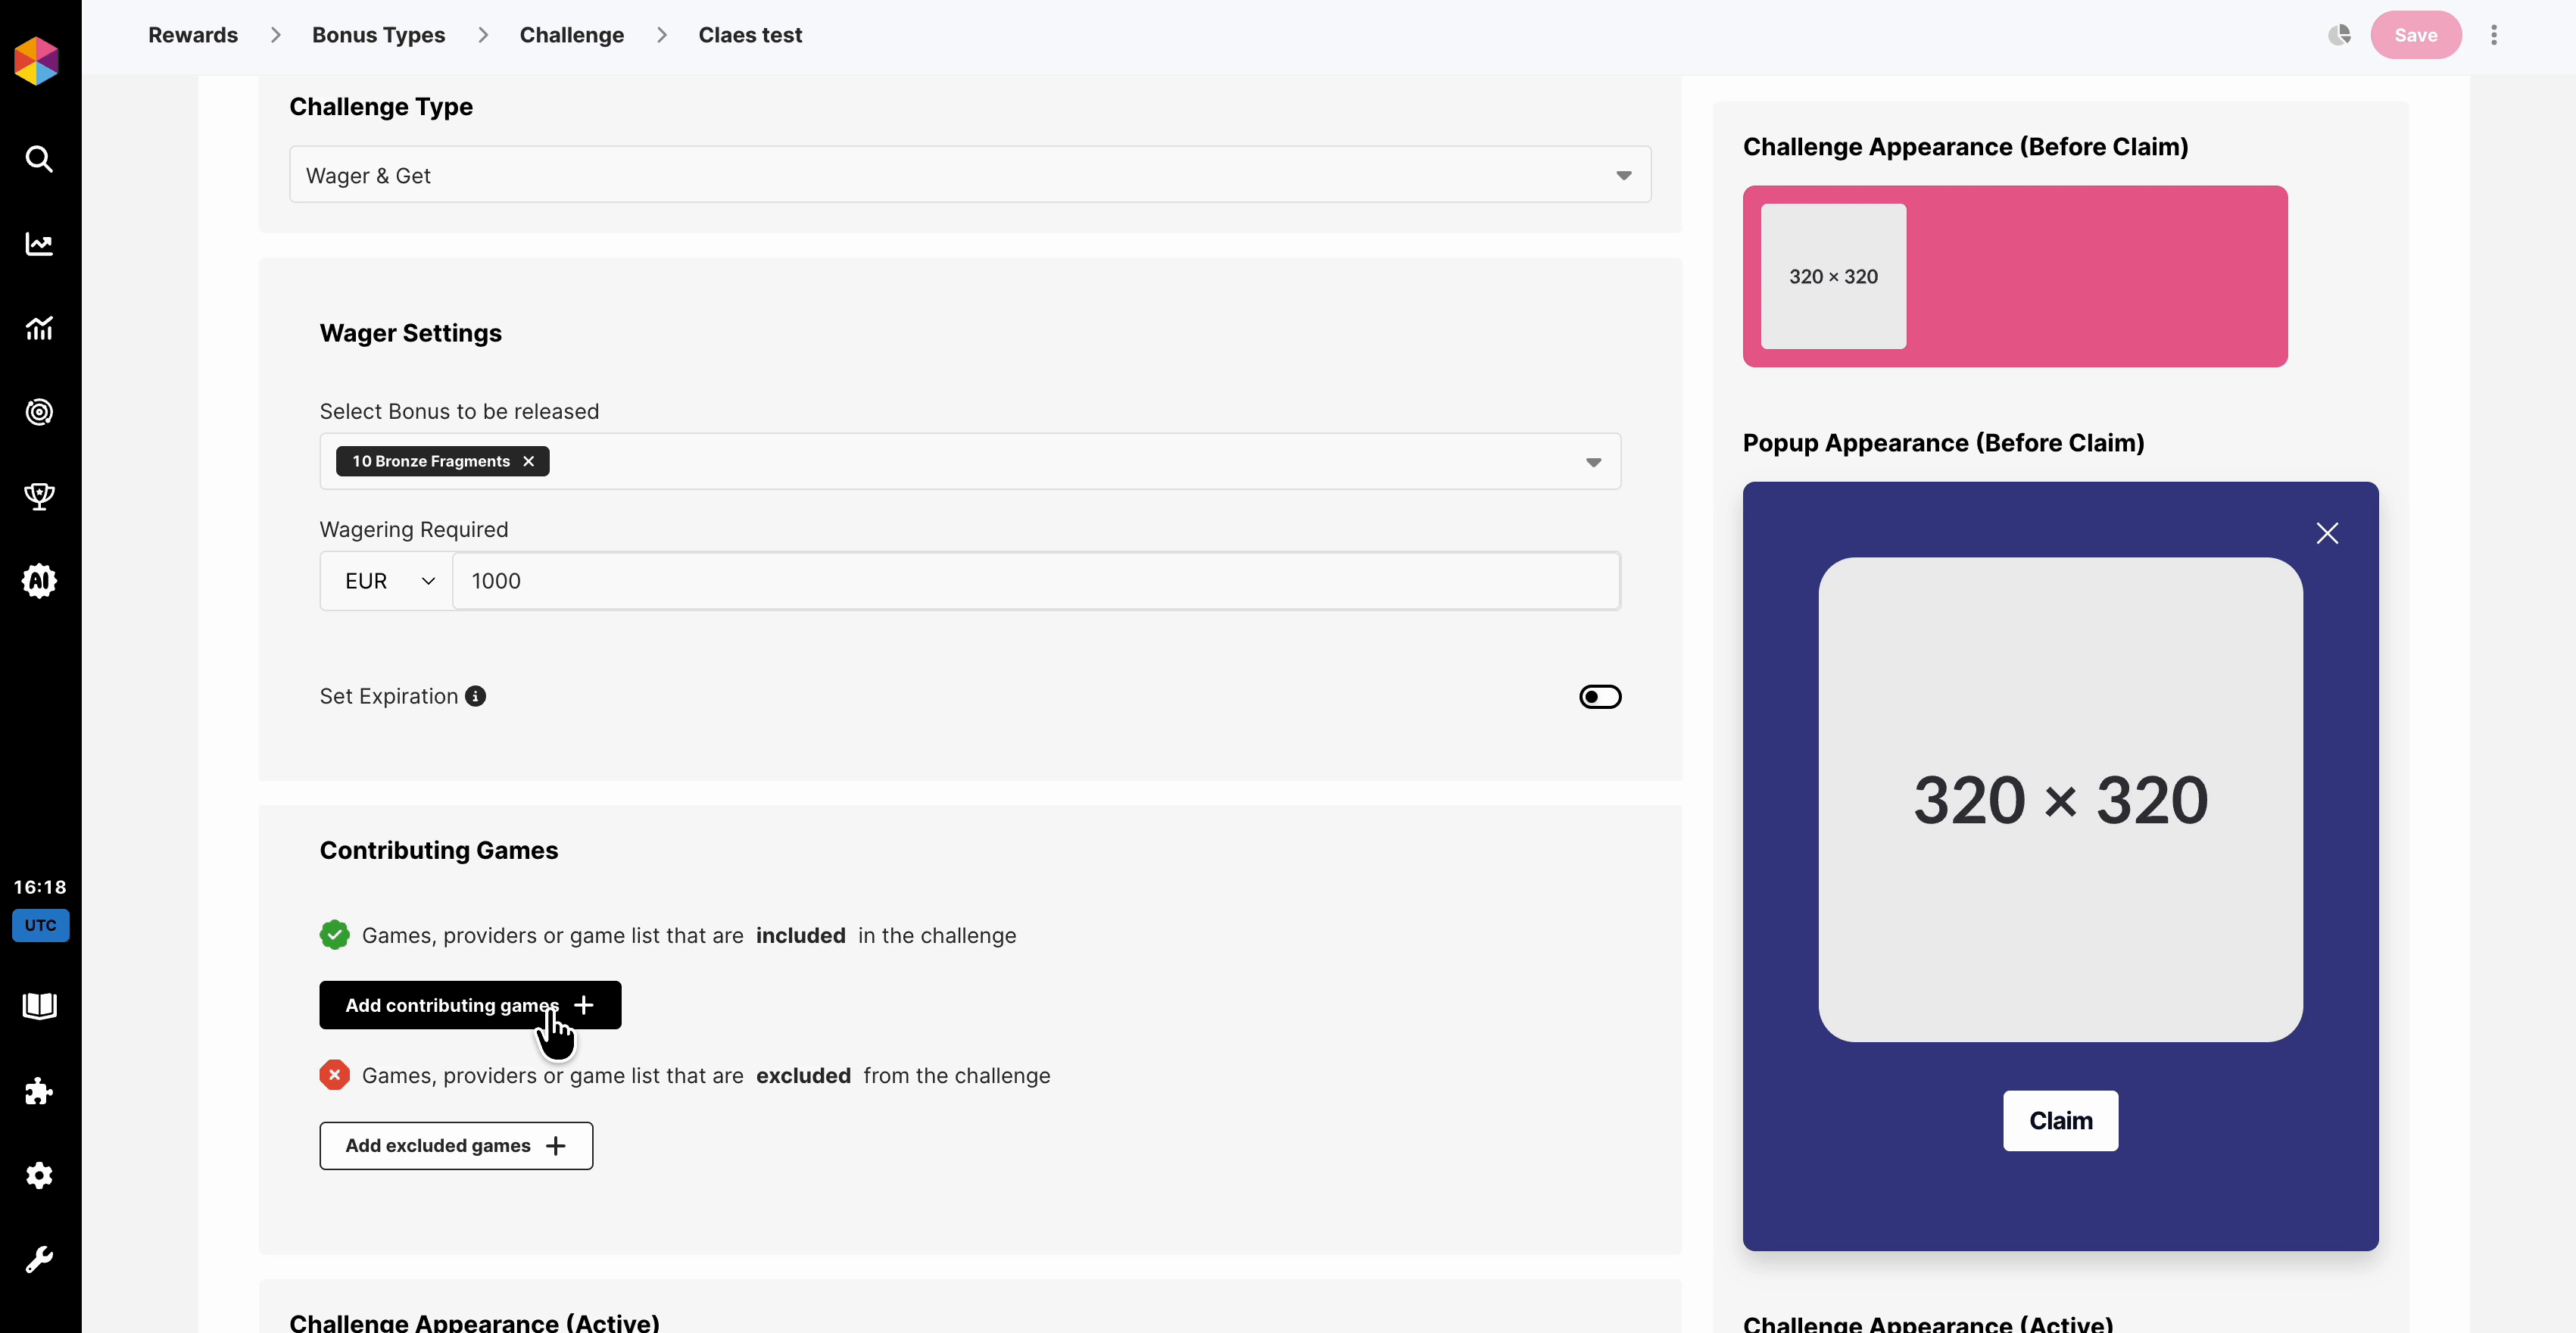Open the settings cog in sidebar
This screenshot has width=2576, height=1333.
(x=39, y=1176)
